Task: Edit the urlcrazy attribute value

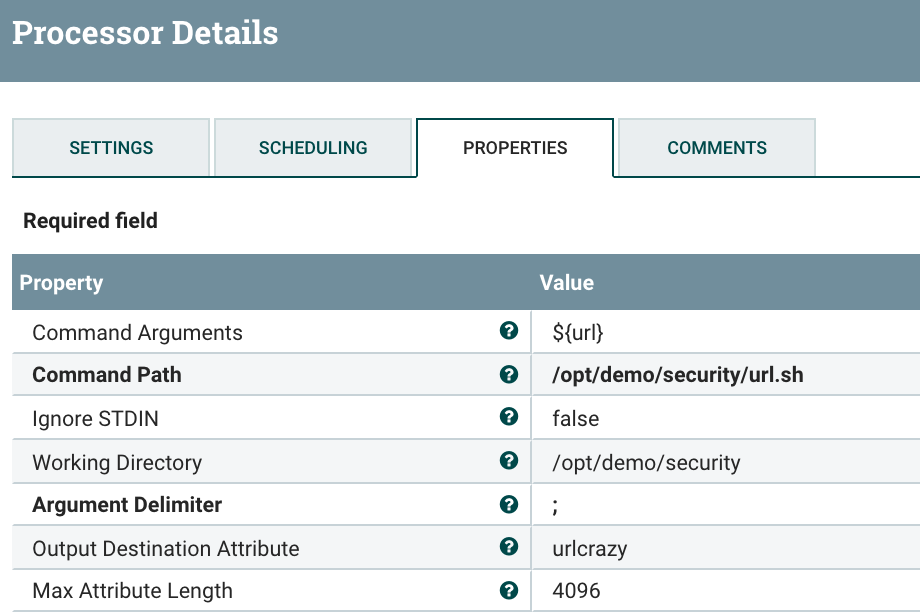Action: coord(591,548)
